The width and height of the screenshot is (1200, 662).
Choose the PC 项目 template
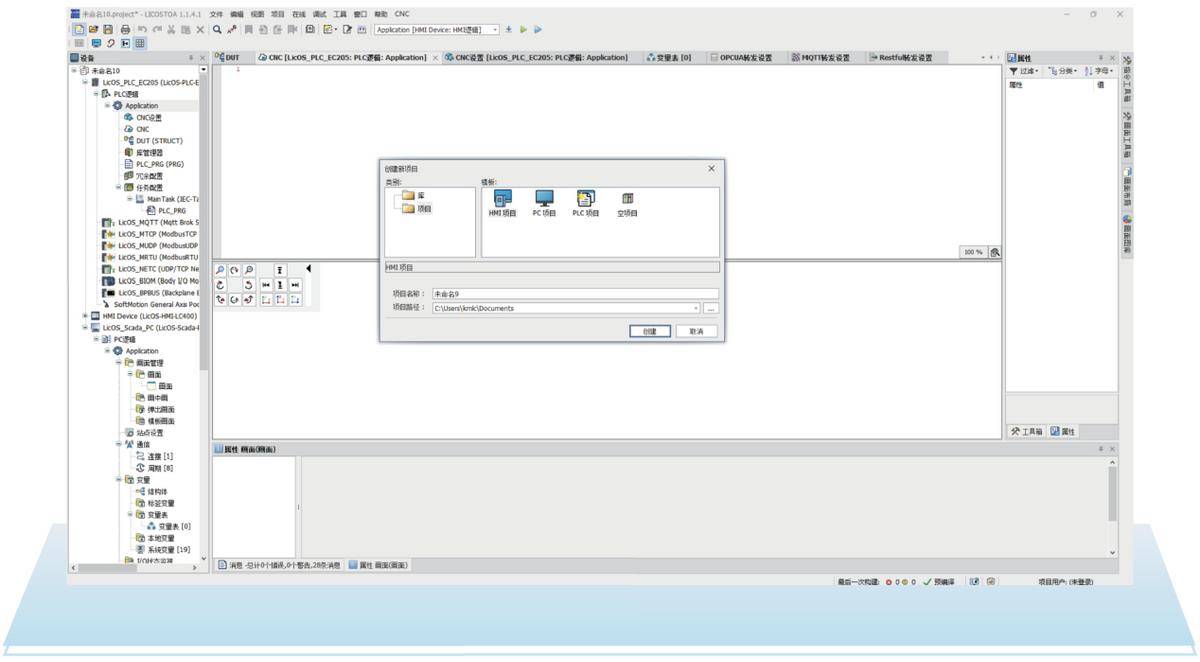click(x=543, y=198)
